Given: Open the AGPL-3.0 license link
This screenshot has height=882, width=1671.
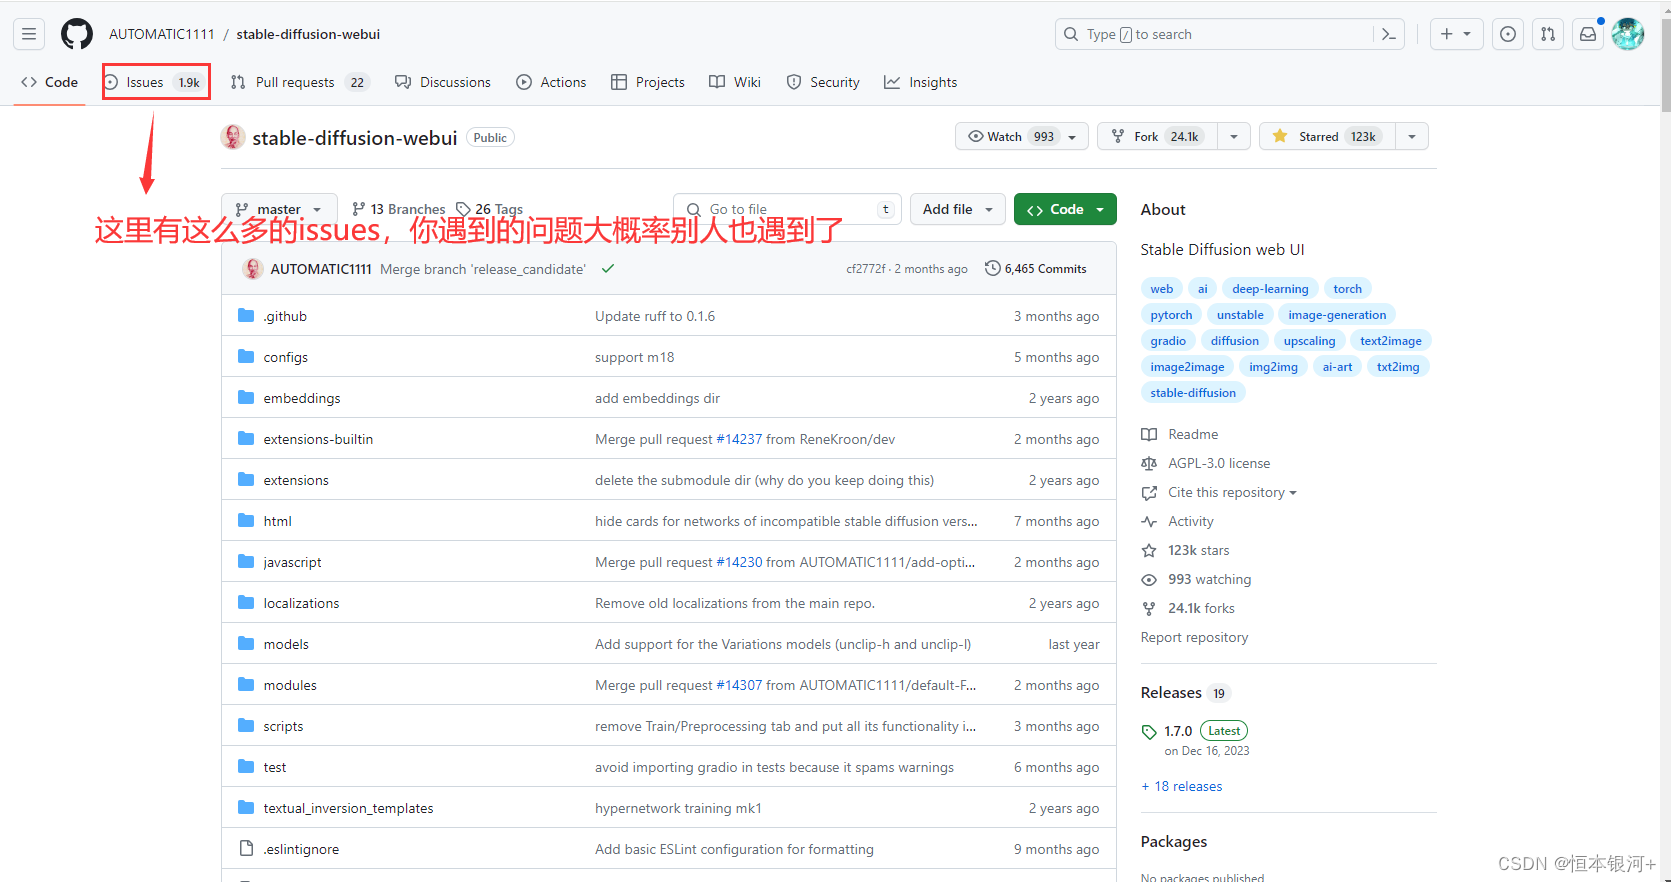Looking at the screenshot, I should pos(1206,463).
